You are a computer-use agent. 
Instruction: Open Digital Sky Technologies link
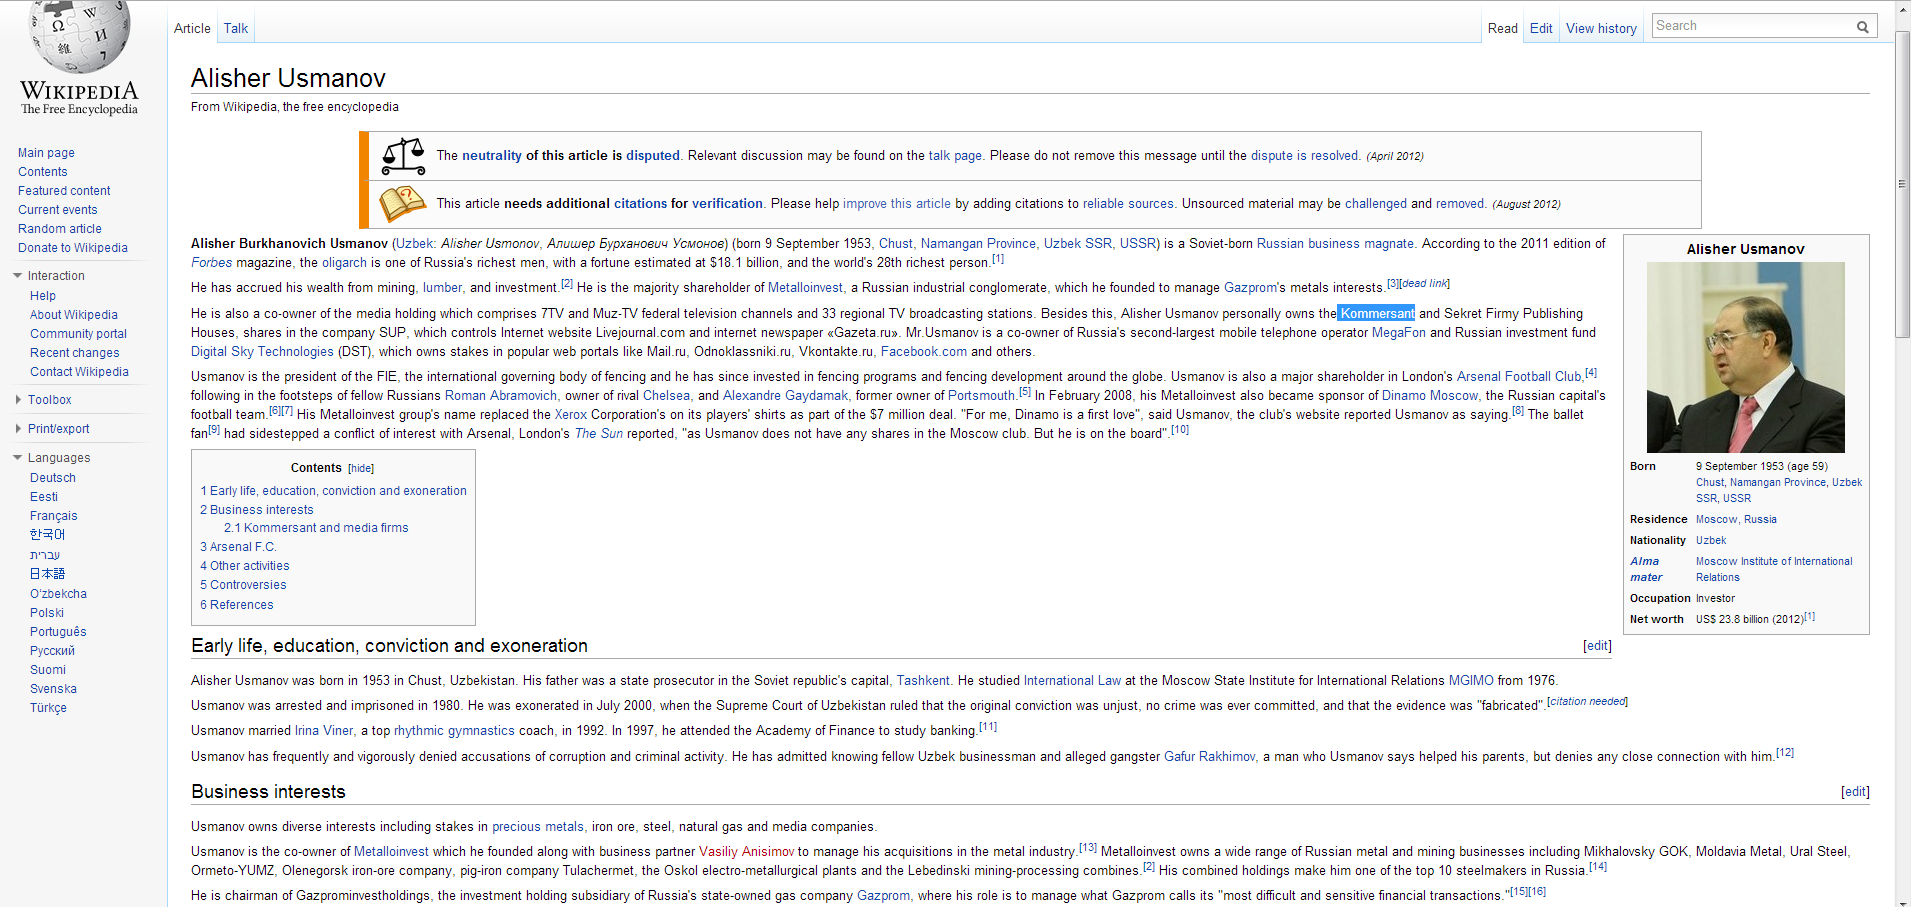[x=262, y=352]
